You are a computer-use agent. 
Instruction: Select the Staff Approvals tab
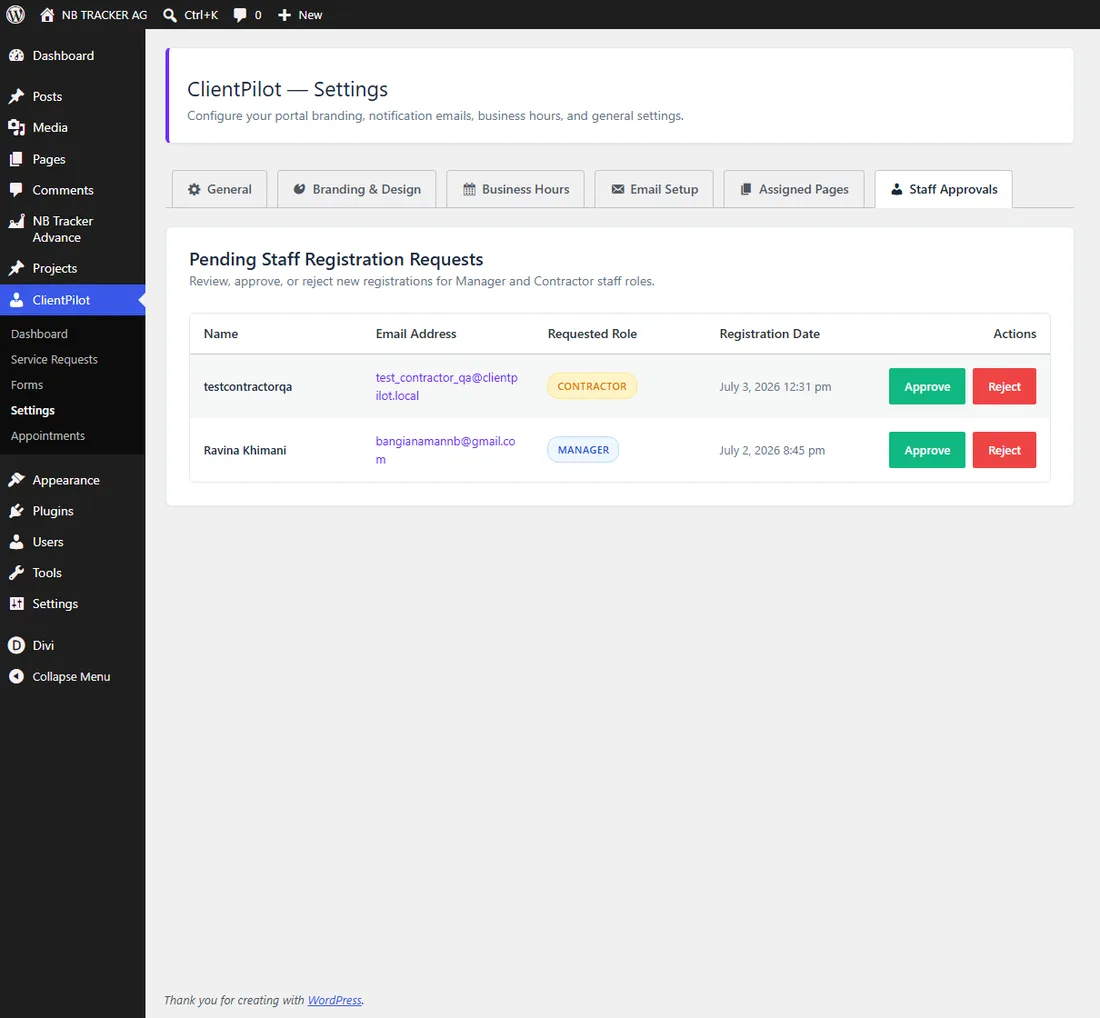(944, 189)
